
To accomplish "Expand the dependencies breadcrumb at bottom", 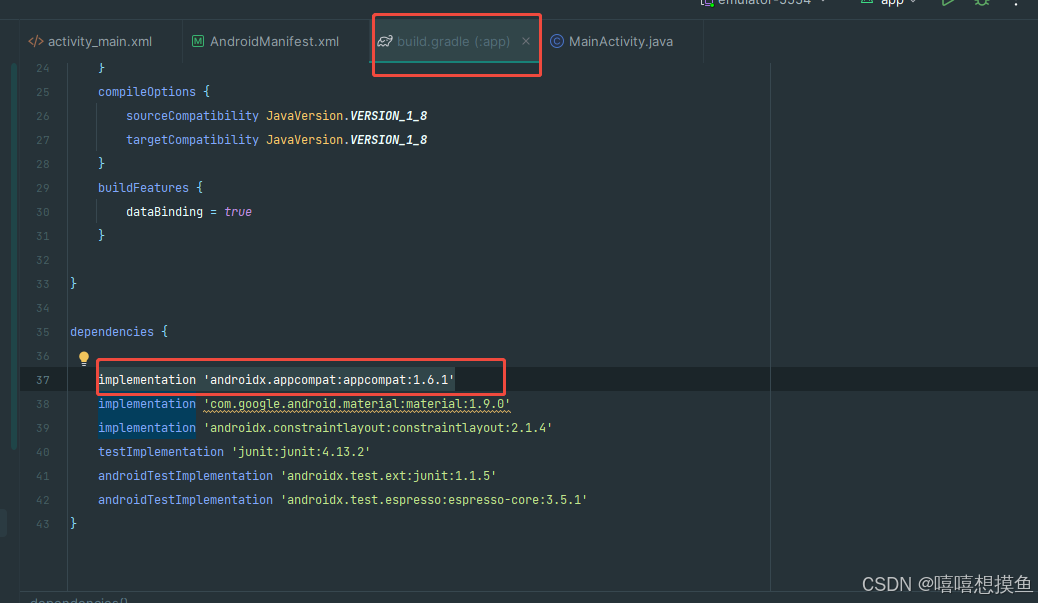I will click(x=78, y=598).
